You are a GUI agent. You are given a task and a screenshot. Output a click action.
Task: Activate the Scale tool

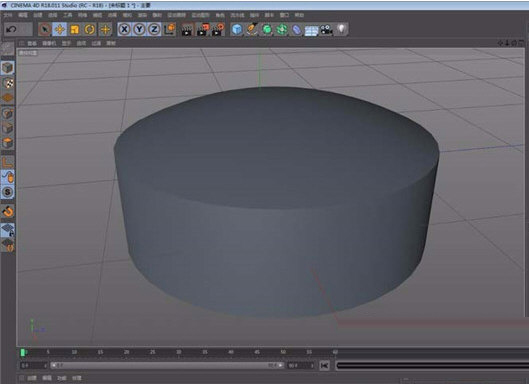point(75,29)
